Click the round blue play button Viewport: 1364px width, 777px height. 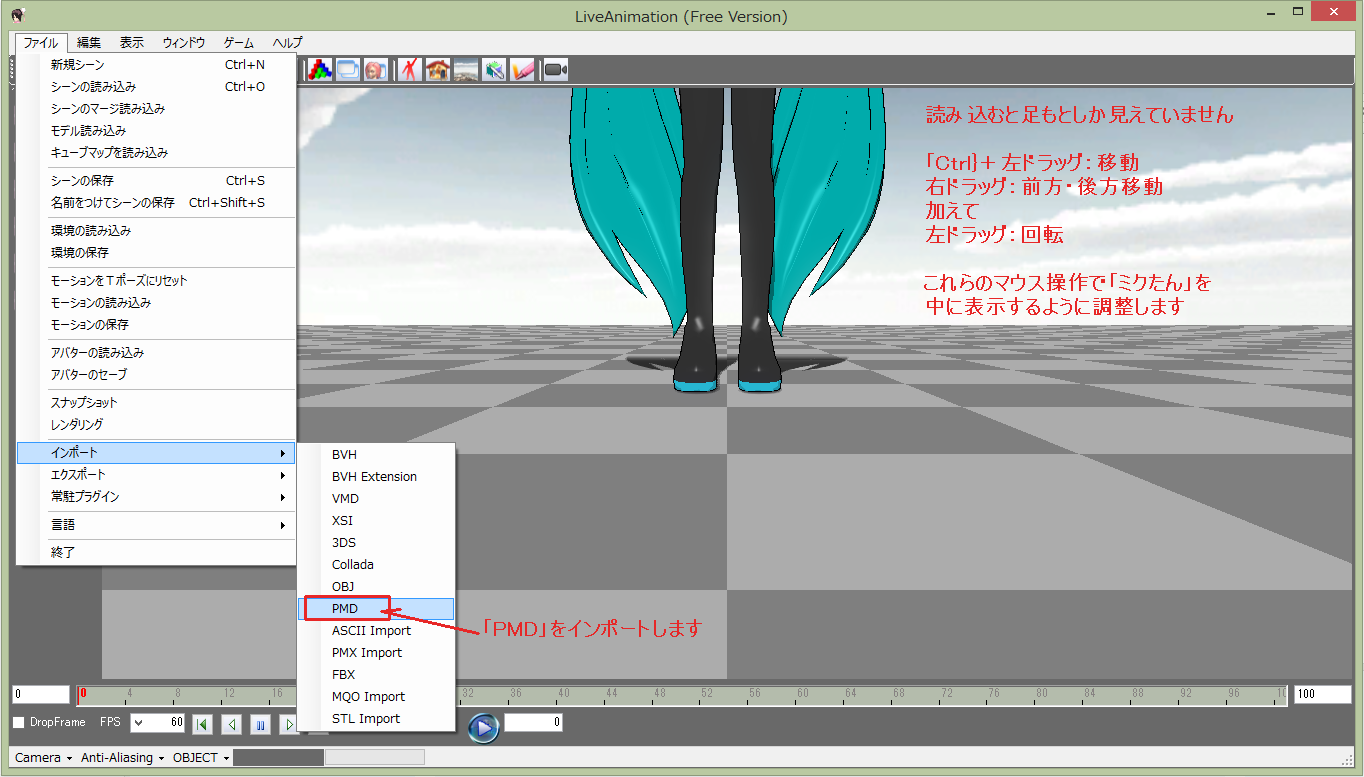(483, 727)
